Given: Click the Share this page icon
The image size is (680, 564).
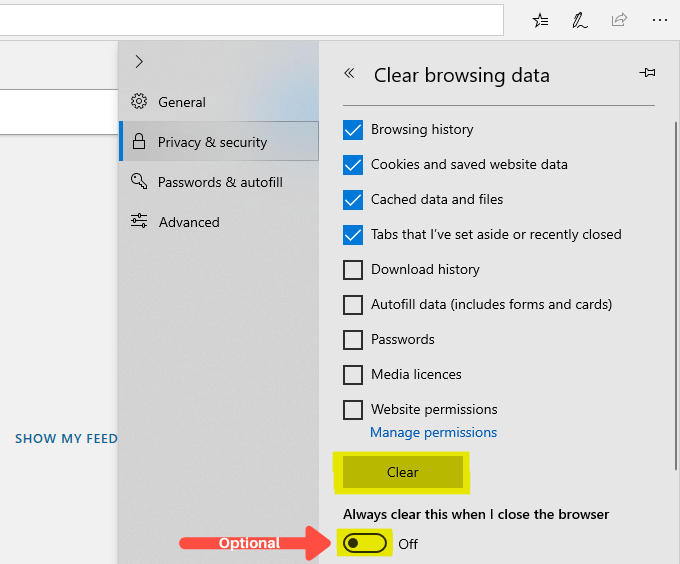Looking at the screenshot, I should point(619,20).
